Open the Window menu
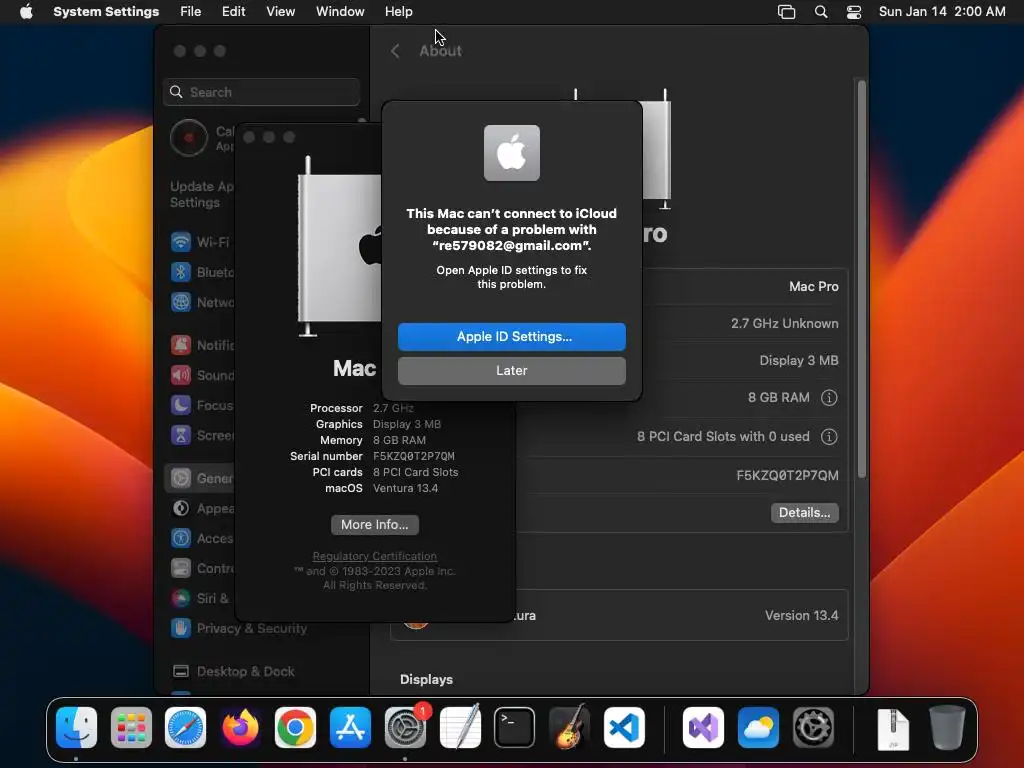Viewport: 1024px width, 768px height. [x=340, y=12]
